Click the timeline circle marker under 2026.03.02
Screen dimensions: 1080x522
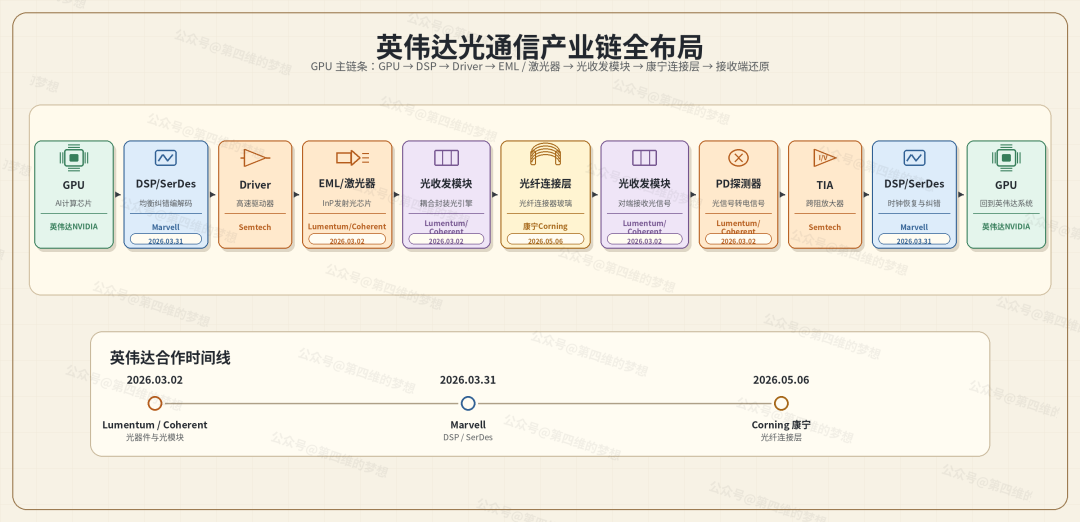(155, 404)
